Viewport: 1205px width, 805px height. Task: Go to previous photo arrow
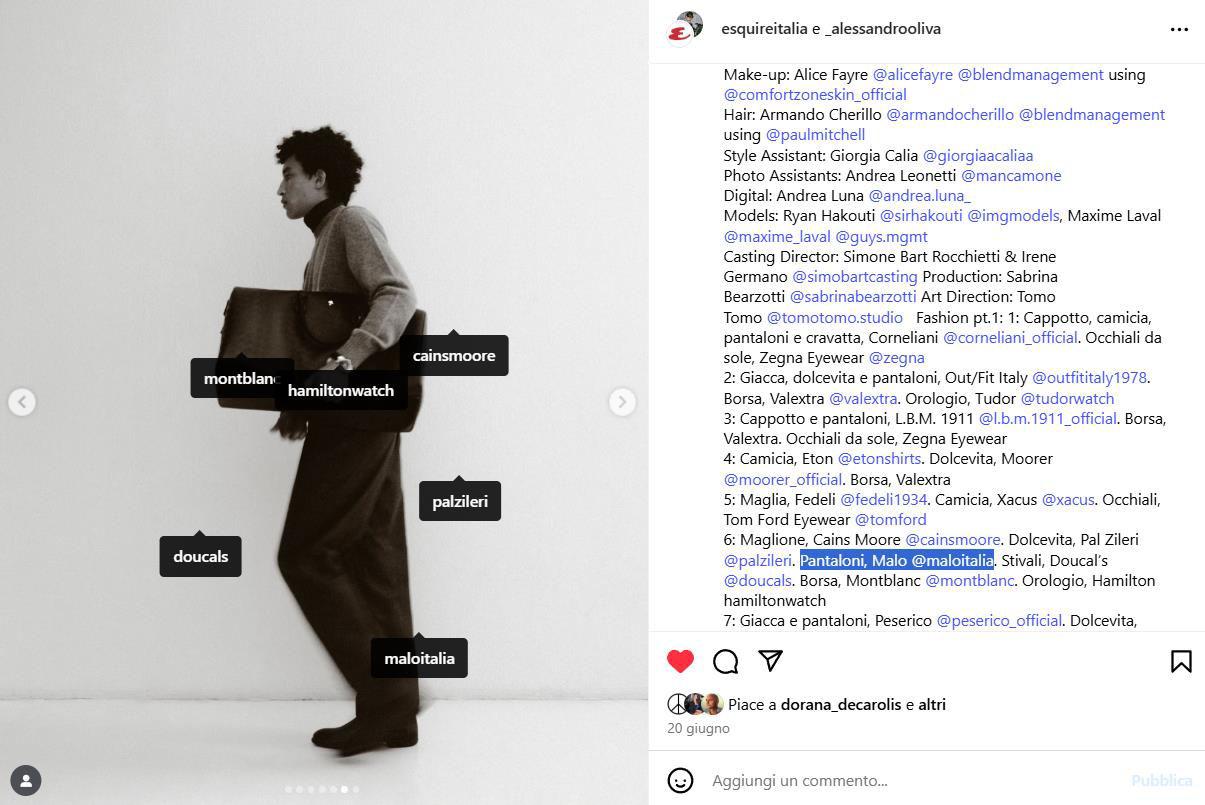tap(22, 402)
